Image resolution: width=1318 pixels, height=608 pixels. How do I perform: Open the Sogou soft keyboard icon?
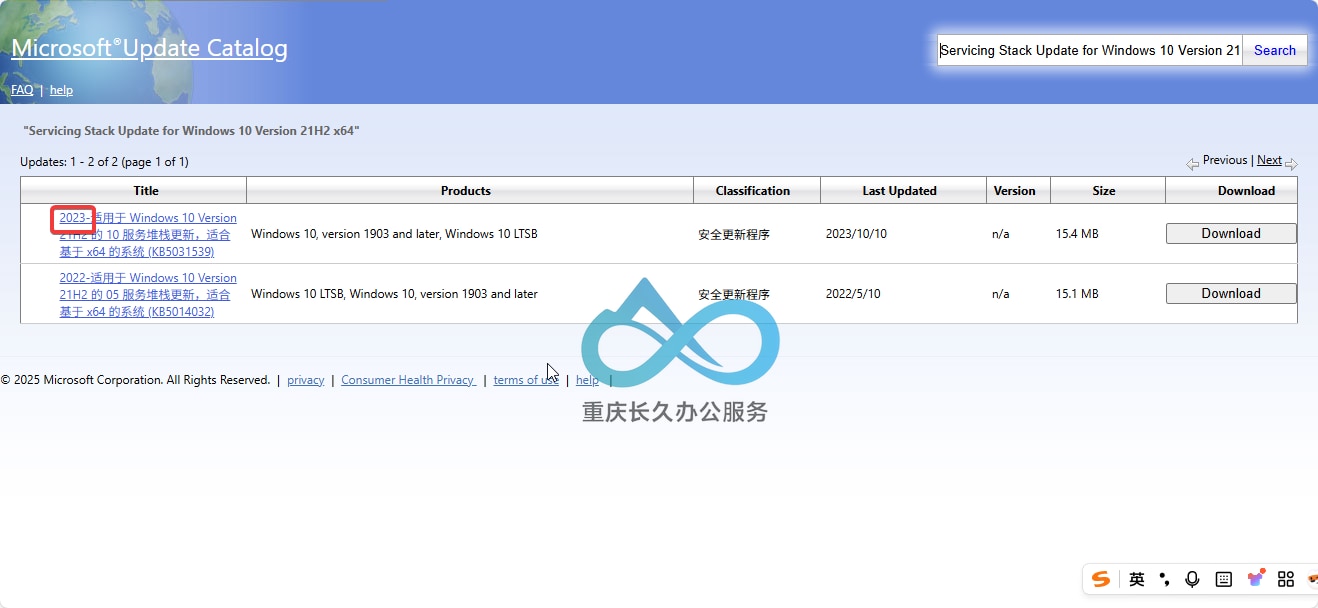pos(1223,579)
